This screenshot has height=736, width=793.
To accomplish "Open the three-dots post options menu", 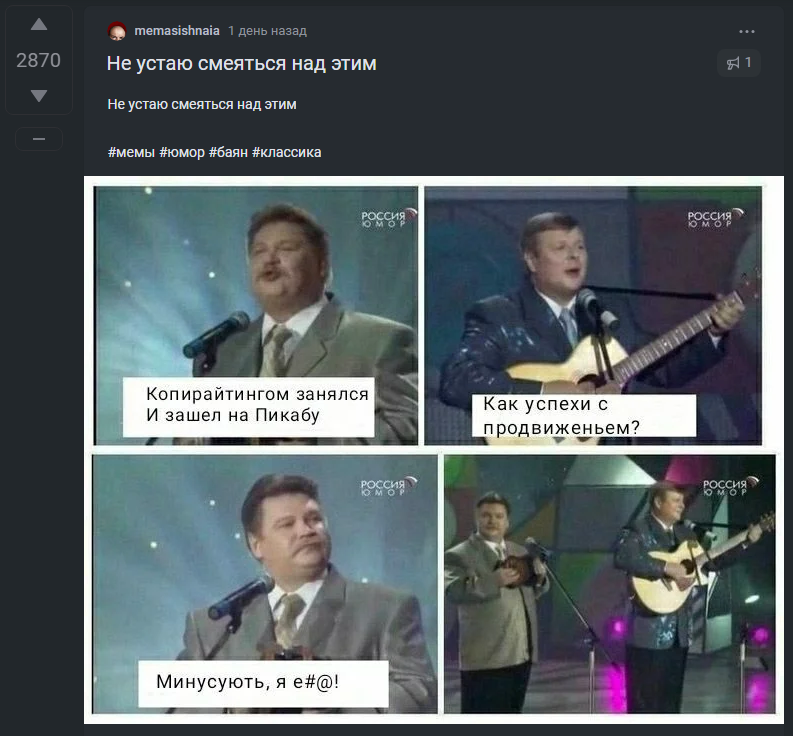I will 746,31.
